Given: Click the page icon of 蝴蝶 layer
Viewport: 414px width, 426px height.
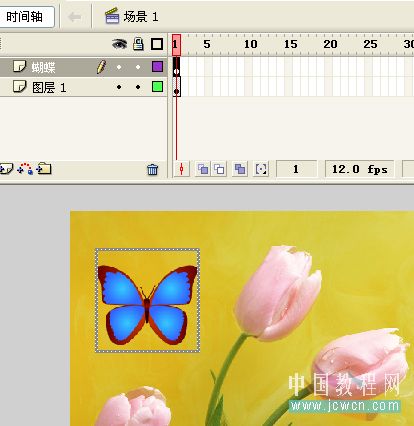Looking at the screenshot, I should coord(19,66).
